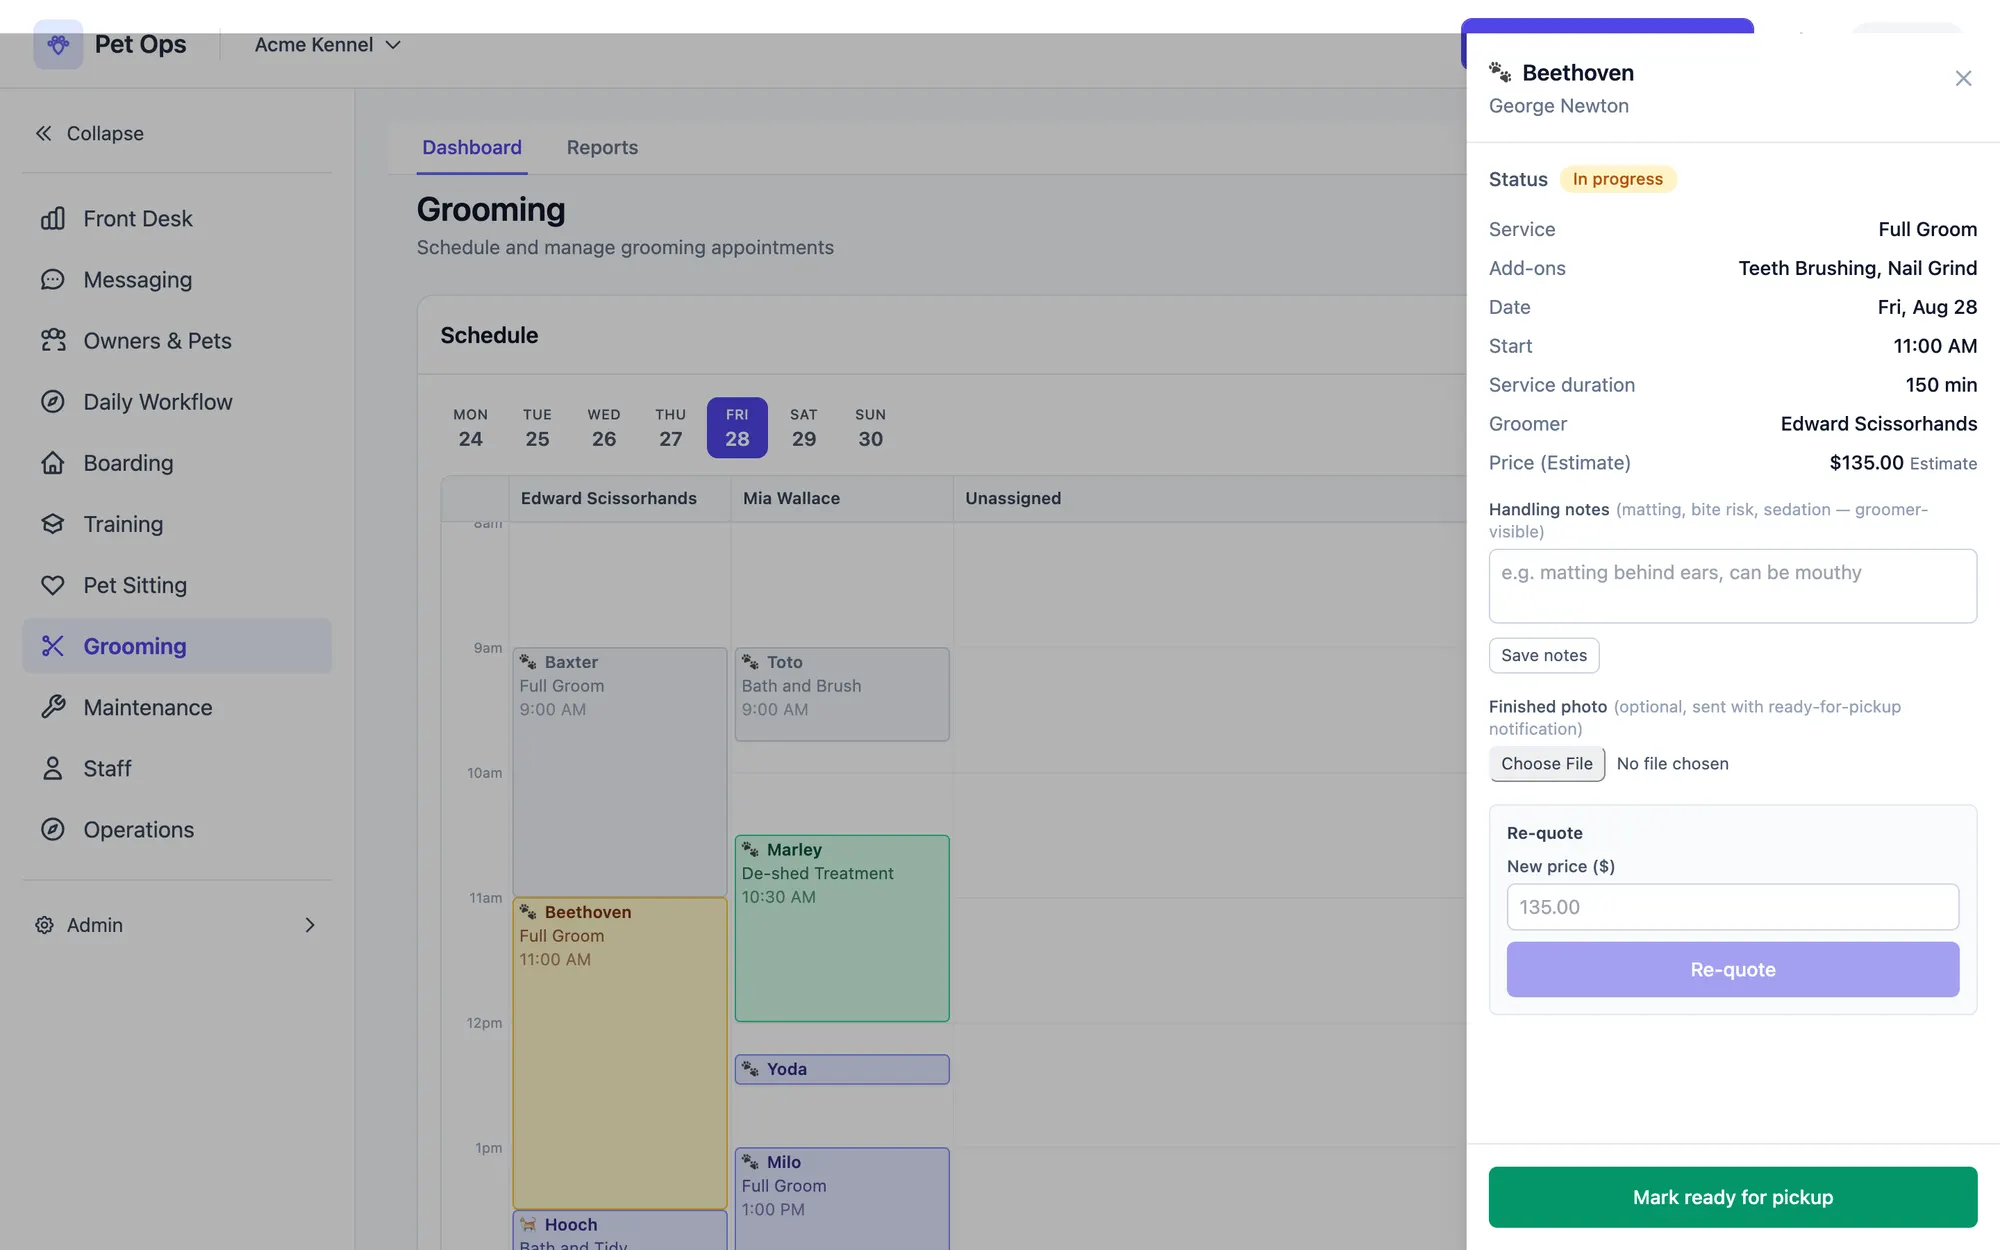Focus the Handling notes text area
The width and height of the screenshot is (2000, 1250).
[1733, 585]
